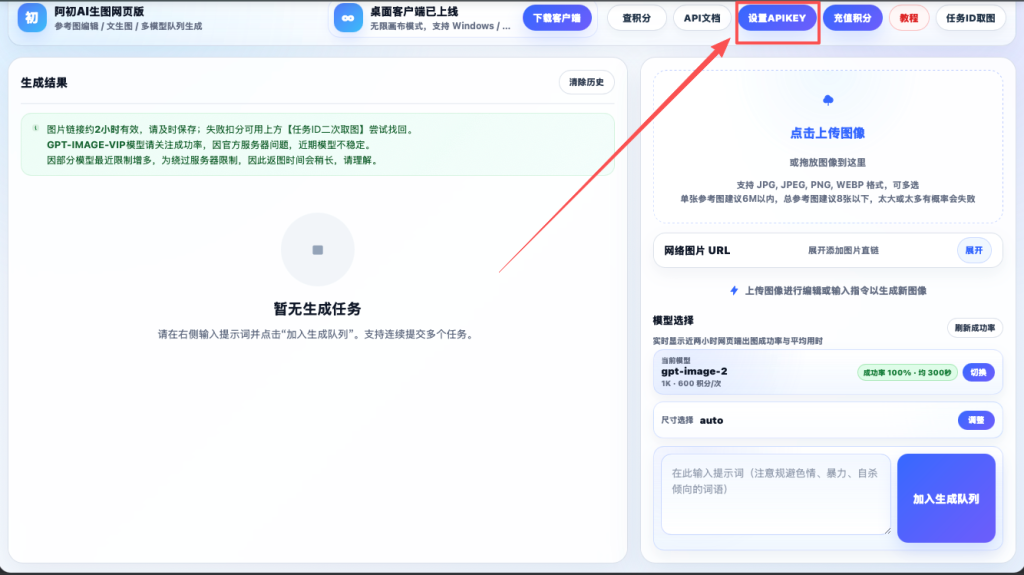Click the 设置APIKEY button
The width and height of the screenshot is (1024, 575).
[x=777, y=18]
